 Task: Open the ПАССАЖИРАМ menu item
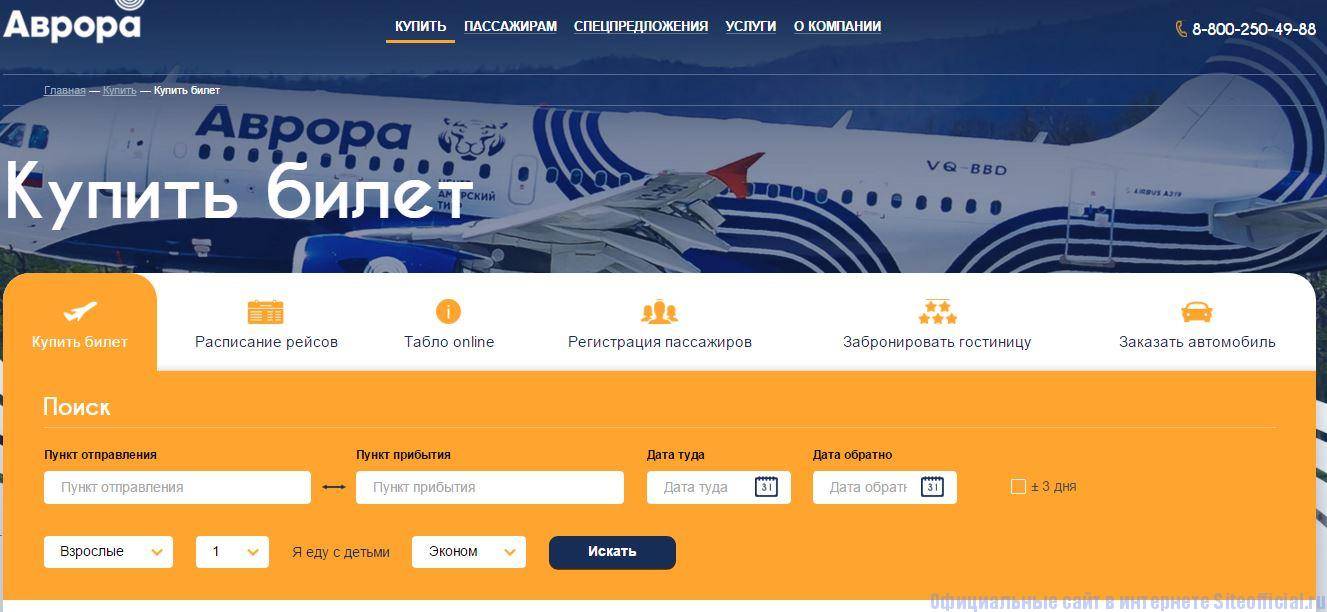[510, 27]
